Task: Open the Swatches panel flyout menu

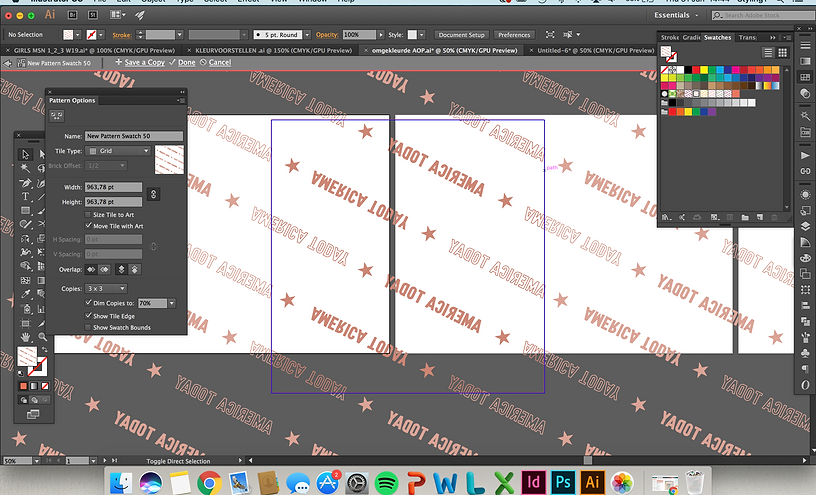Action: 787,37
